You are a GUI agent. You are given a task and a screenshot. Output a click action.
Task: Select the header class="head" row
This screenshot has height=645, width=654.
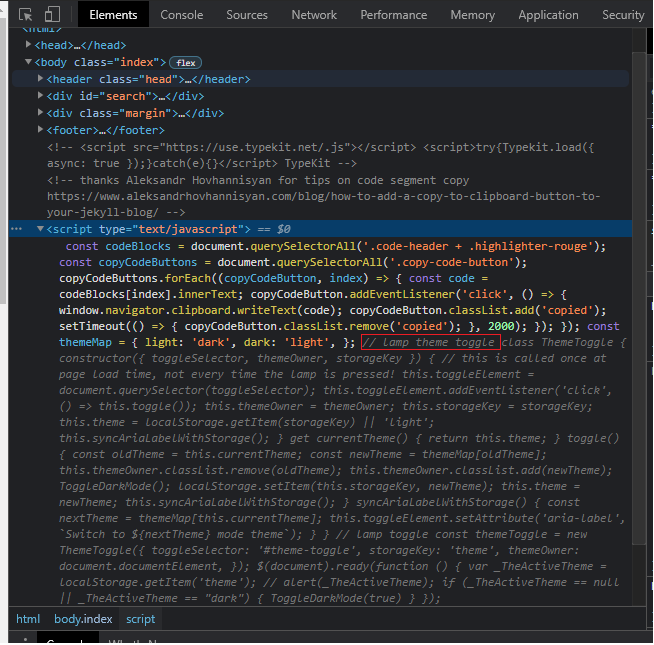click(320, 79)
